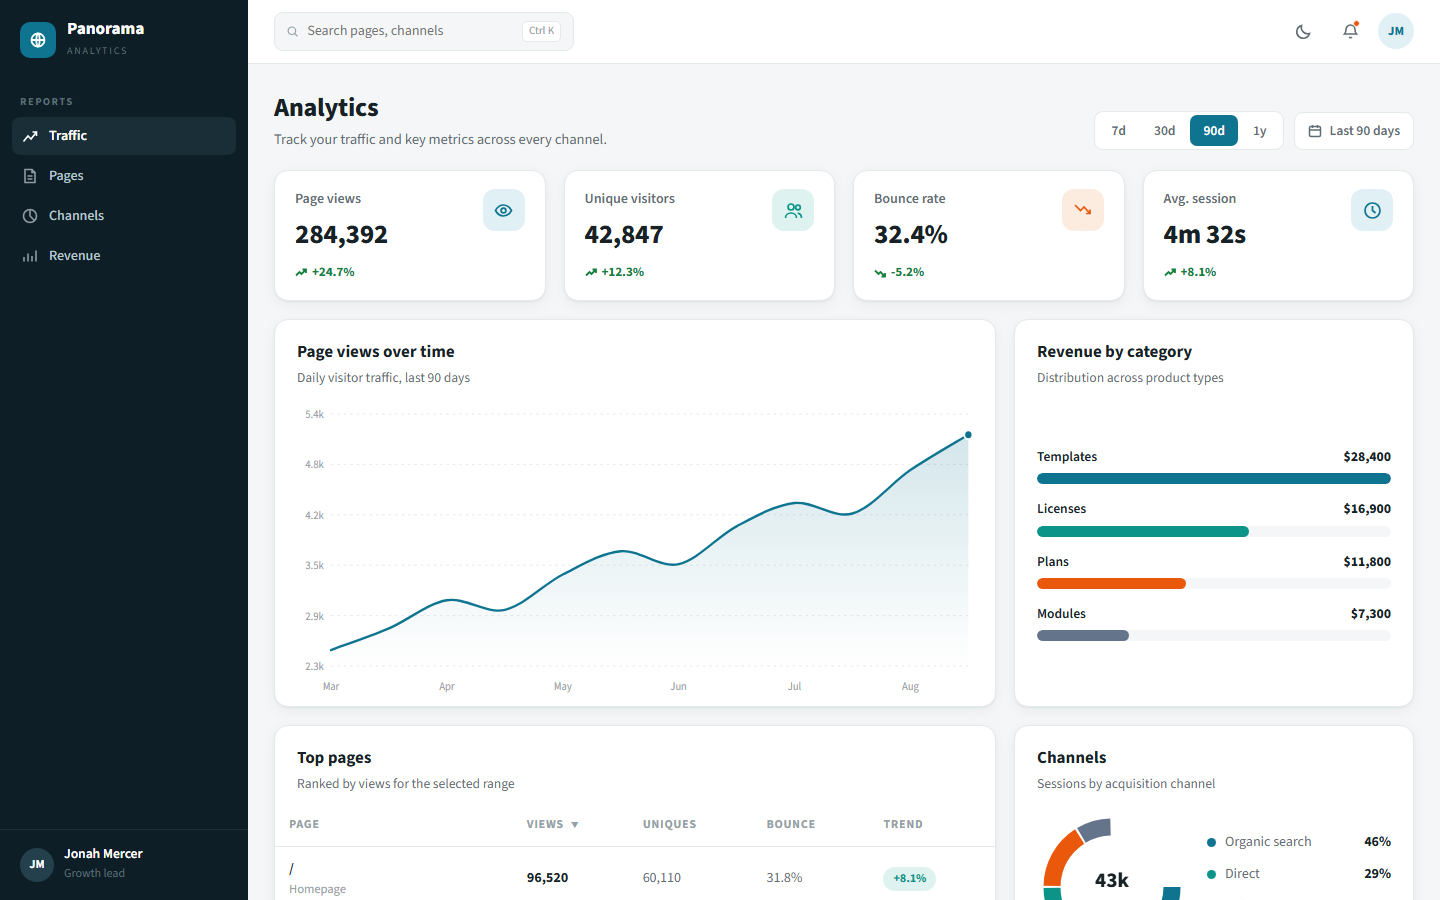Click the Mar label on the chart axis

point(331,687)
